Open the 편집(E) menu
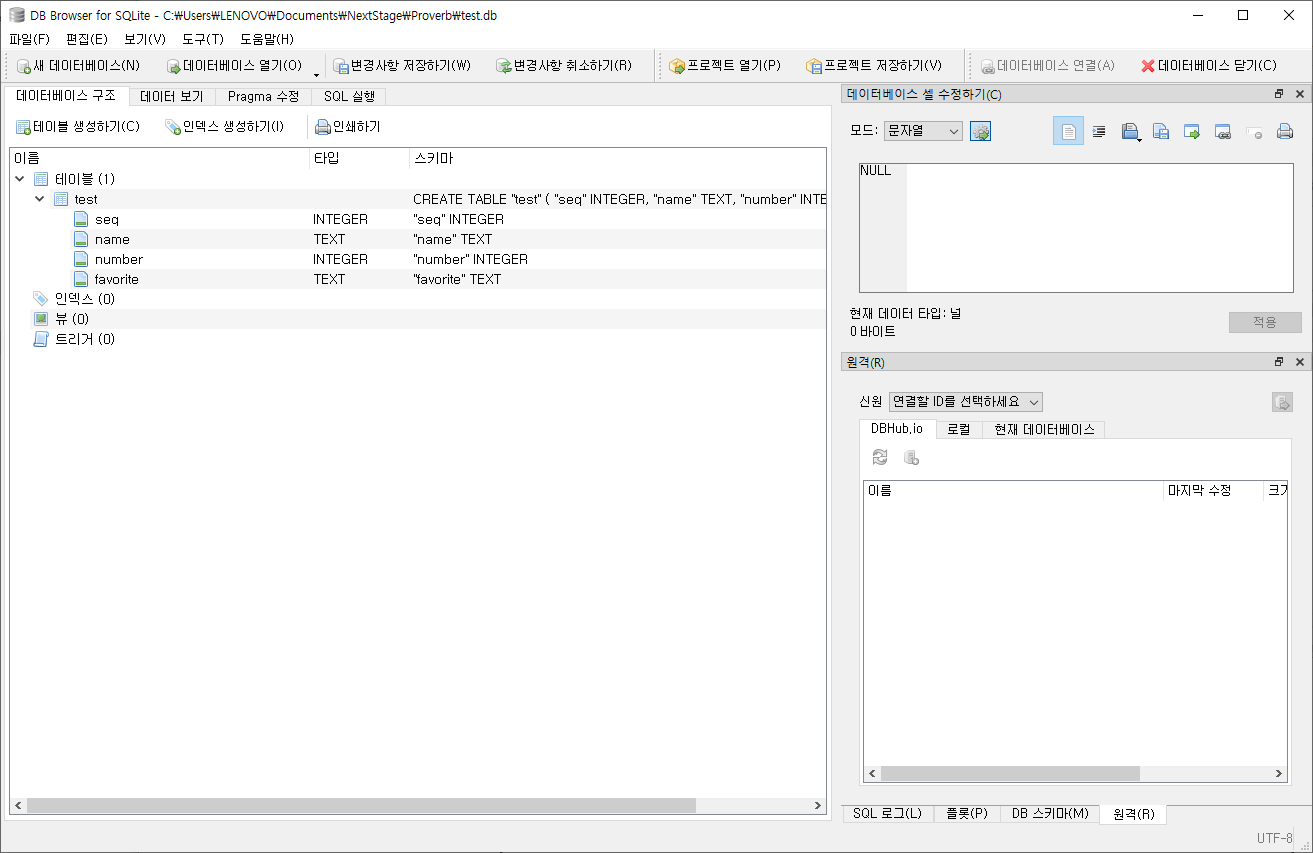The width and height of the screenshot is (1313, 853). (x=87, y=39)
